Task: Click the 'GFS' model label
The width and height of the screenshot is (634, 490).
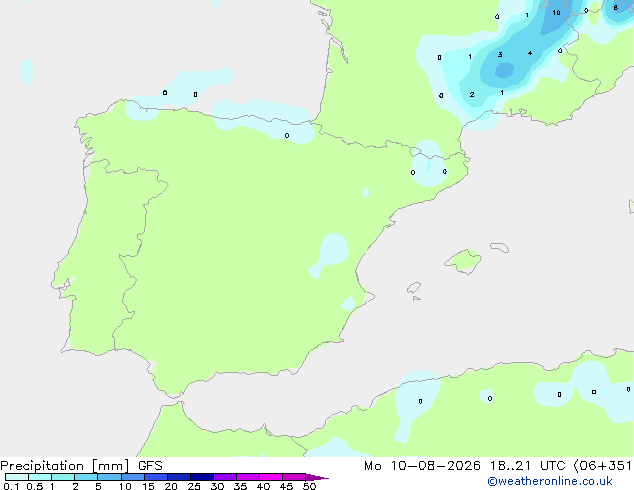Action: click(x=150, y=466)
